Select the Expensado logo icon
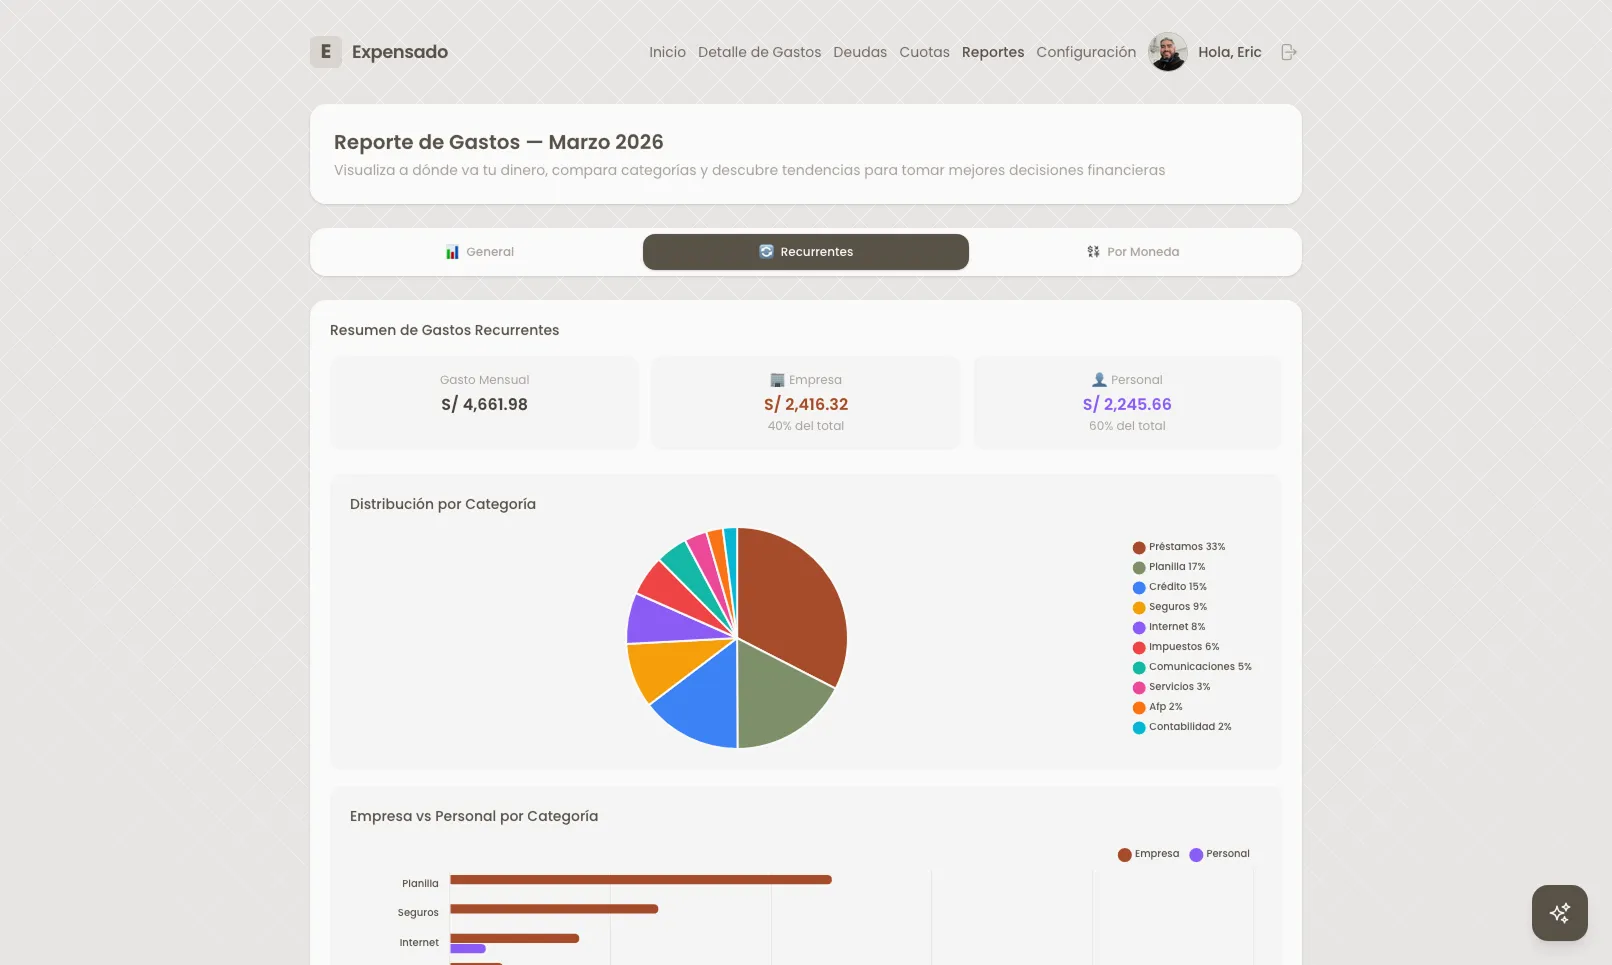The image size is (1612, 965). point(325,51)
